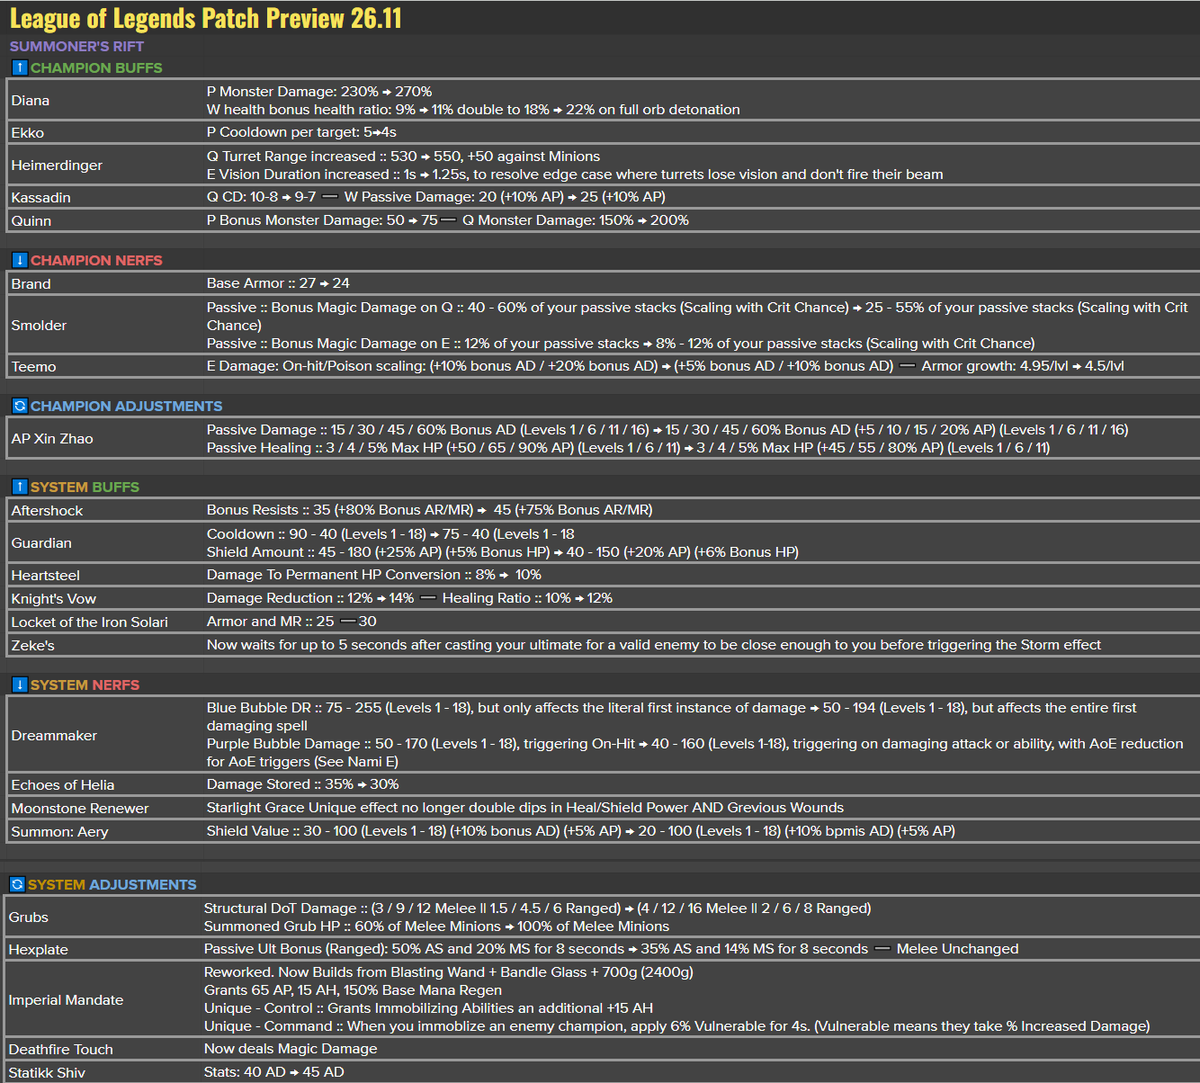Select the Smolder row name
The image size is (1200, 1083).
39,326
